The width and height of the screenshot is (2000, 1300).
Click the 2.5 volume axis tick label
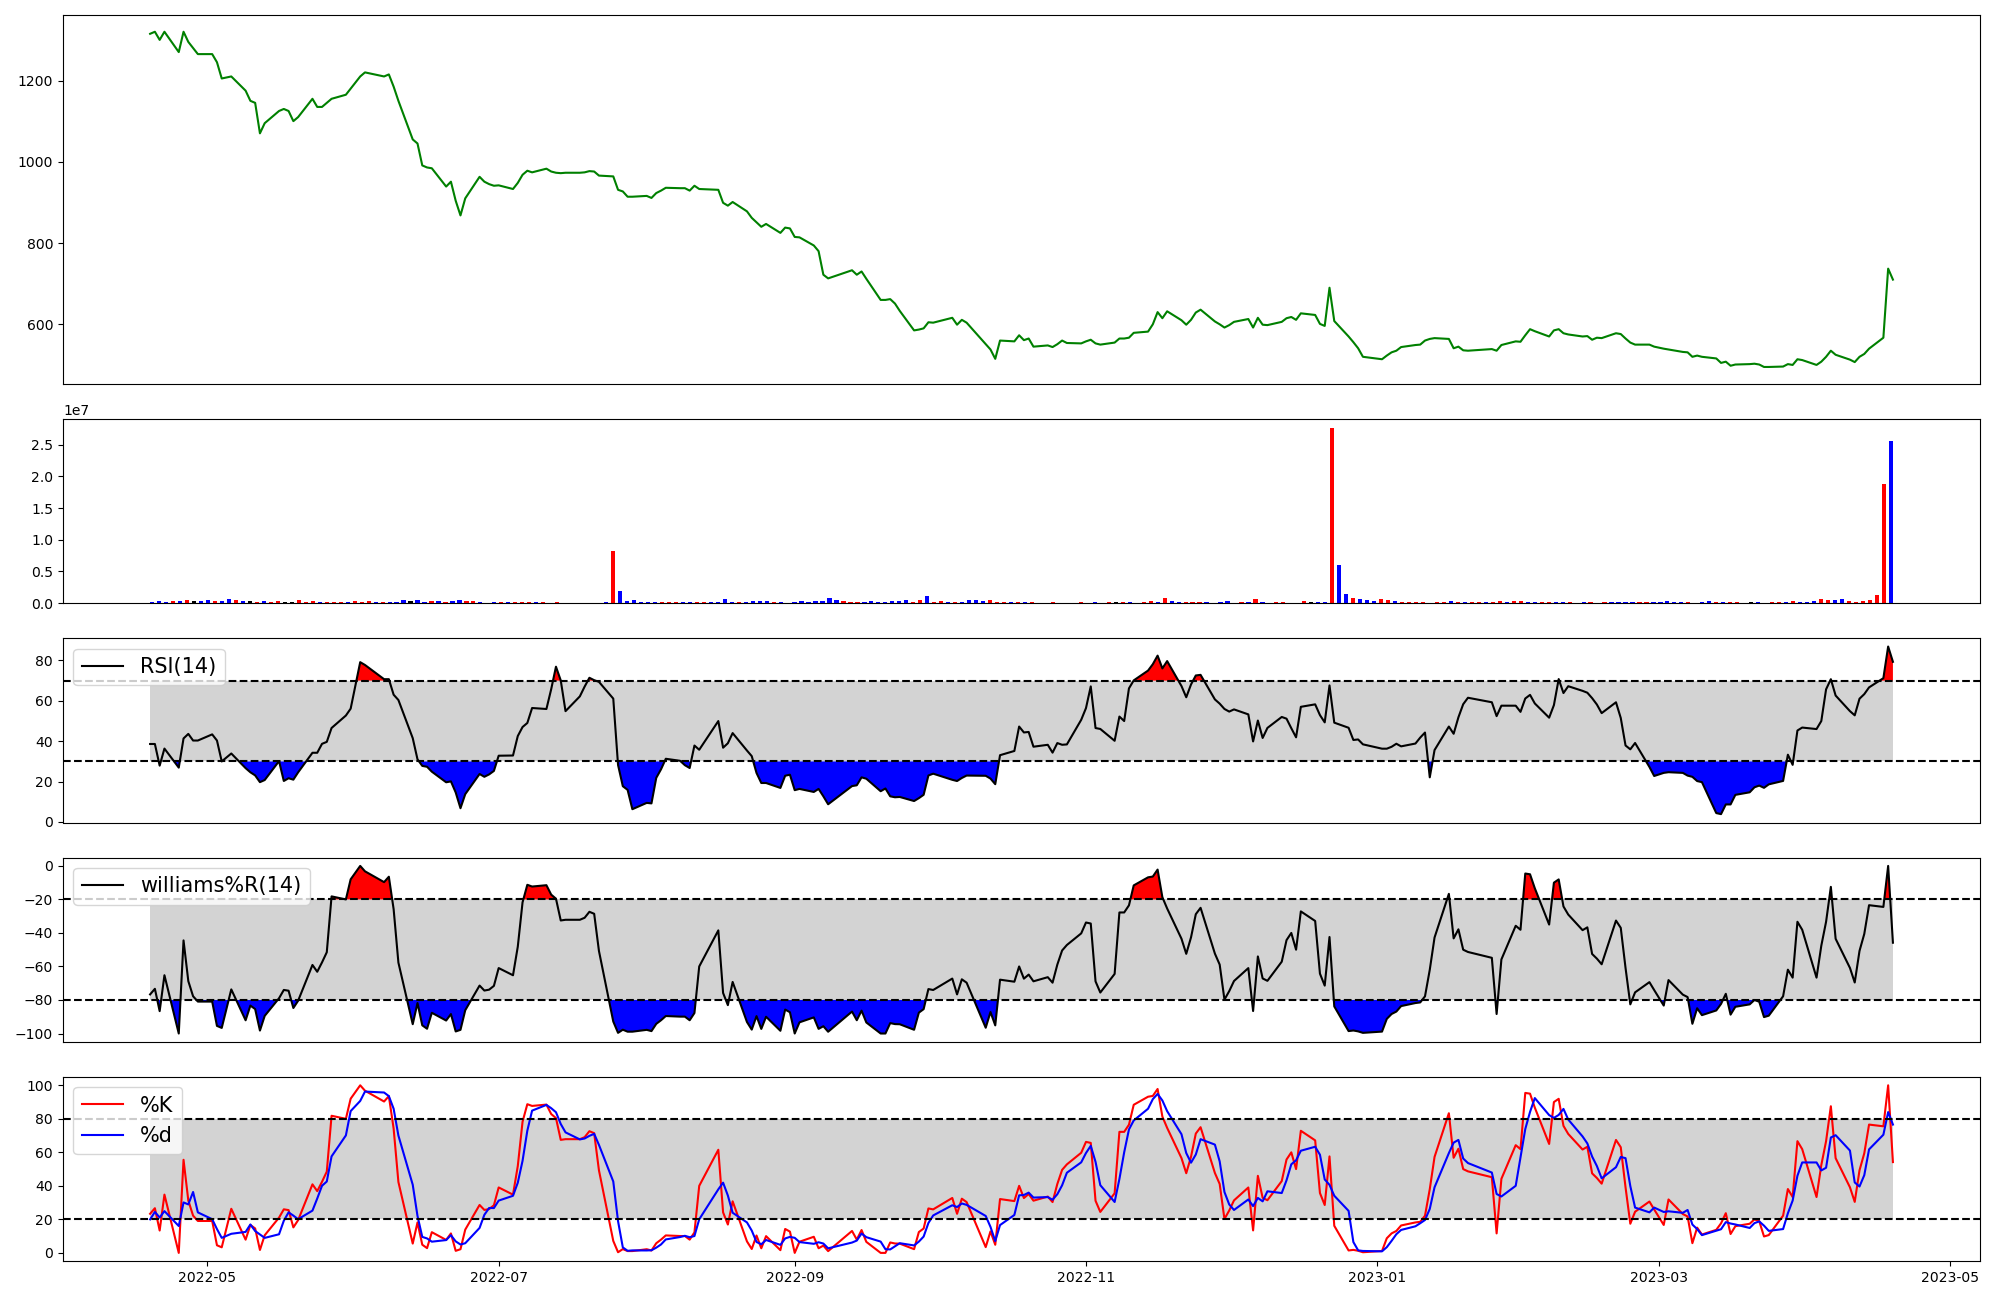[x=43, y=445]
